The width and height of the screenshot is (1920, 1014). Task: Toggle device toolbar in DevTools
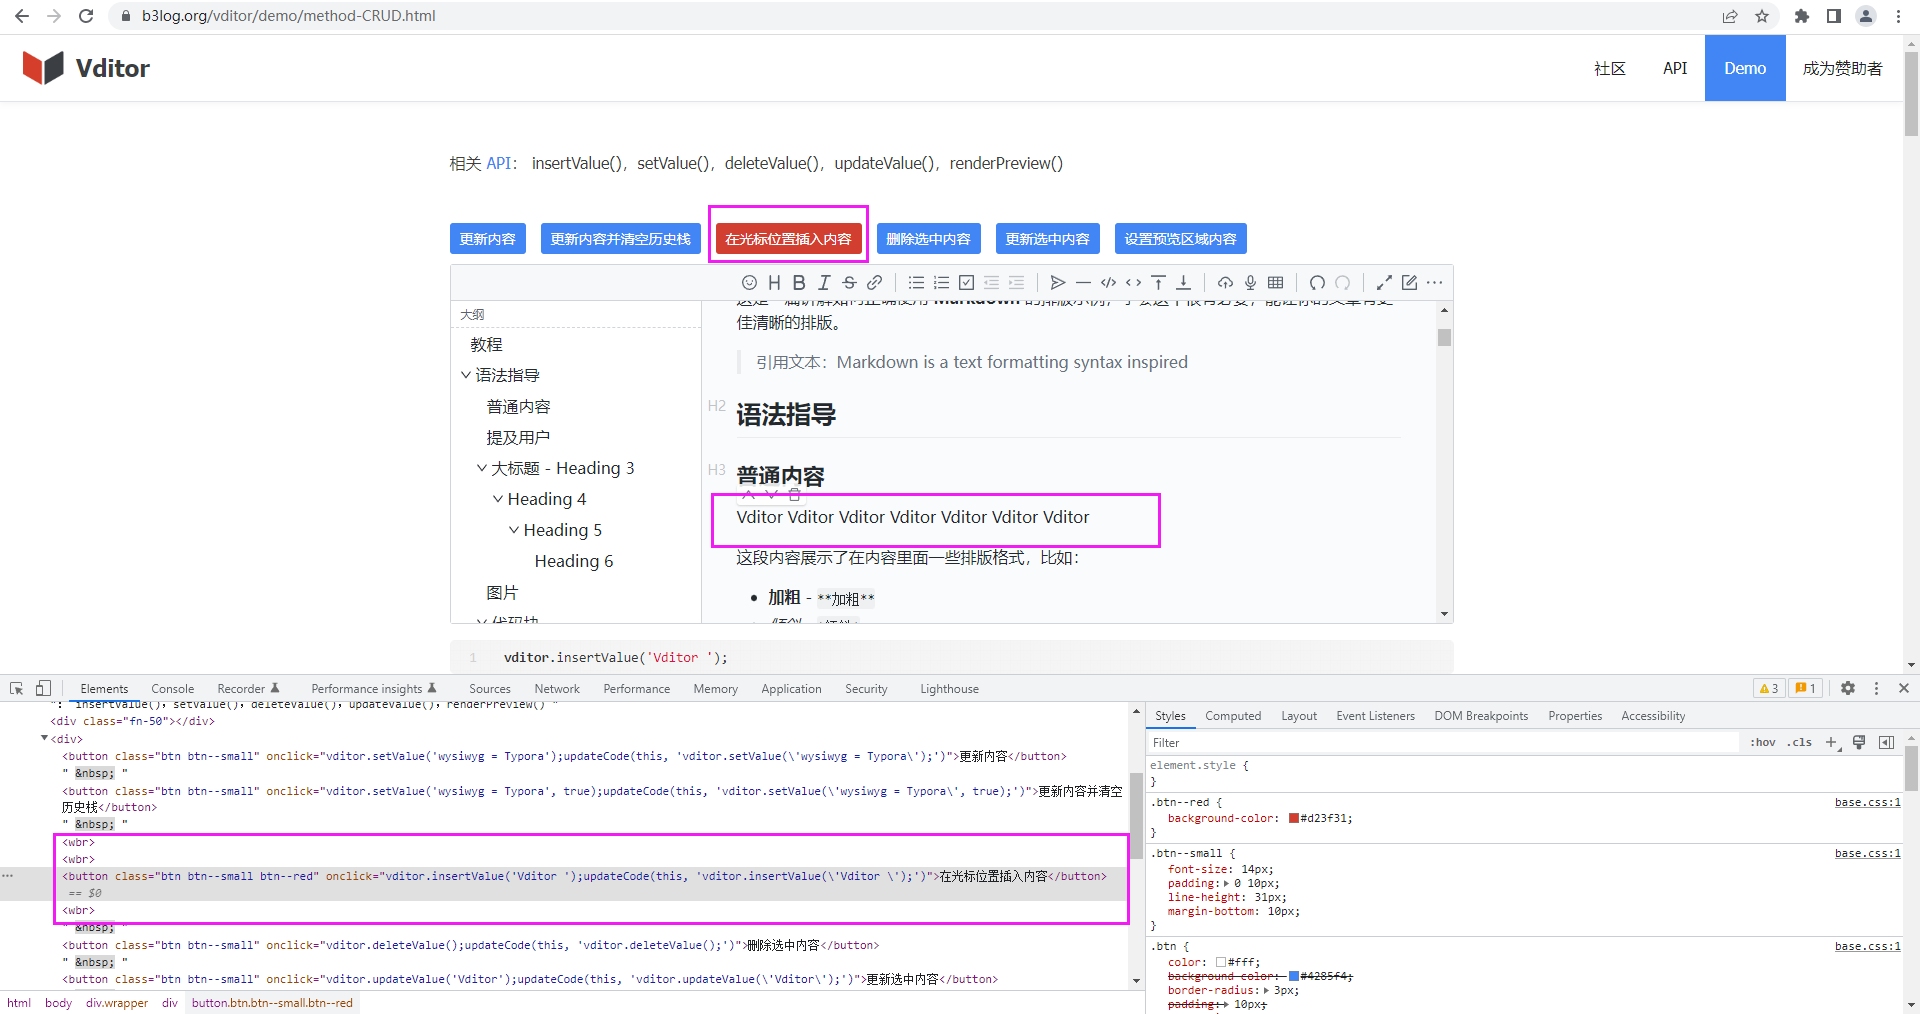click(x=43, y=688)
